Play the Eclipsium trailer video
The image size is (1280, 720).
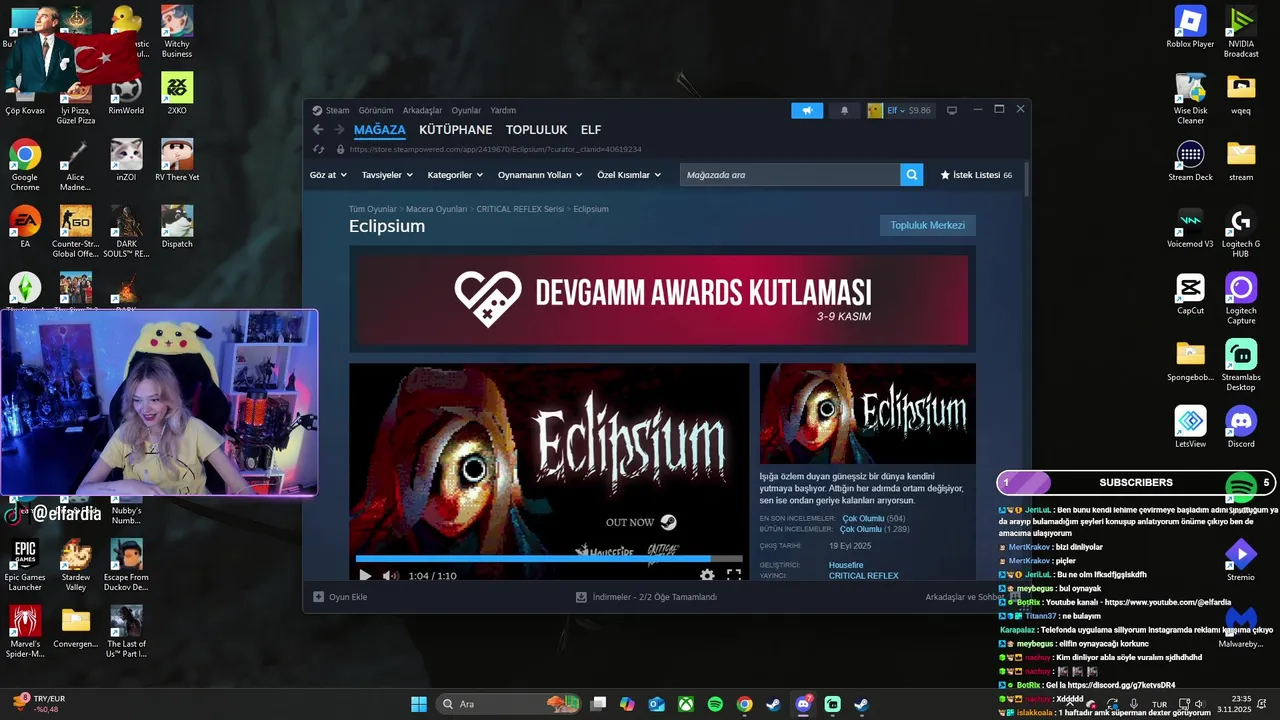pos(364,575)
